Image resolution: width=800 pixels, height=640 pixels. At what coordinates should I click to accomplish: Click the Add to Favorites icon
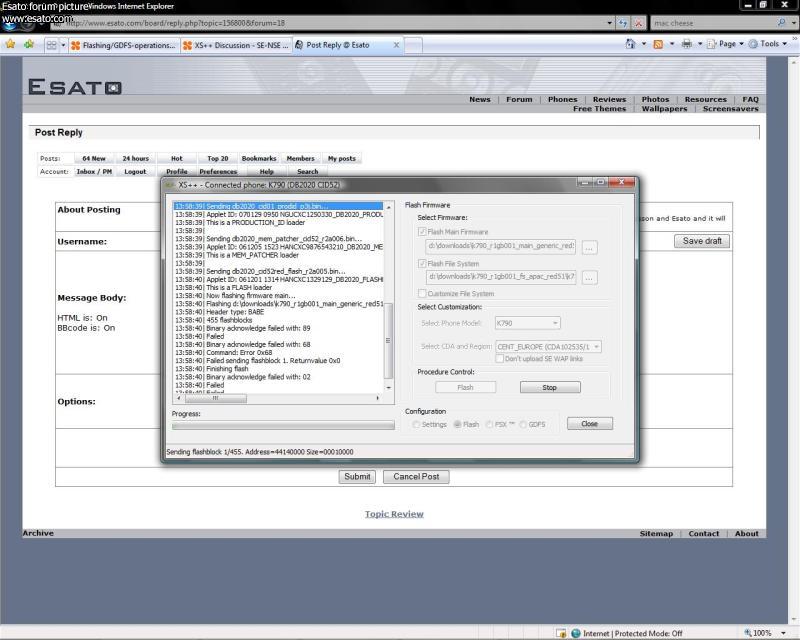pyautogui.click(x=29, y=44)
